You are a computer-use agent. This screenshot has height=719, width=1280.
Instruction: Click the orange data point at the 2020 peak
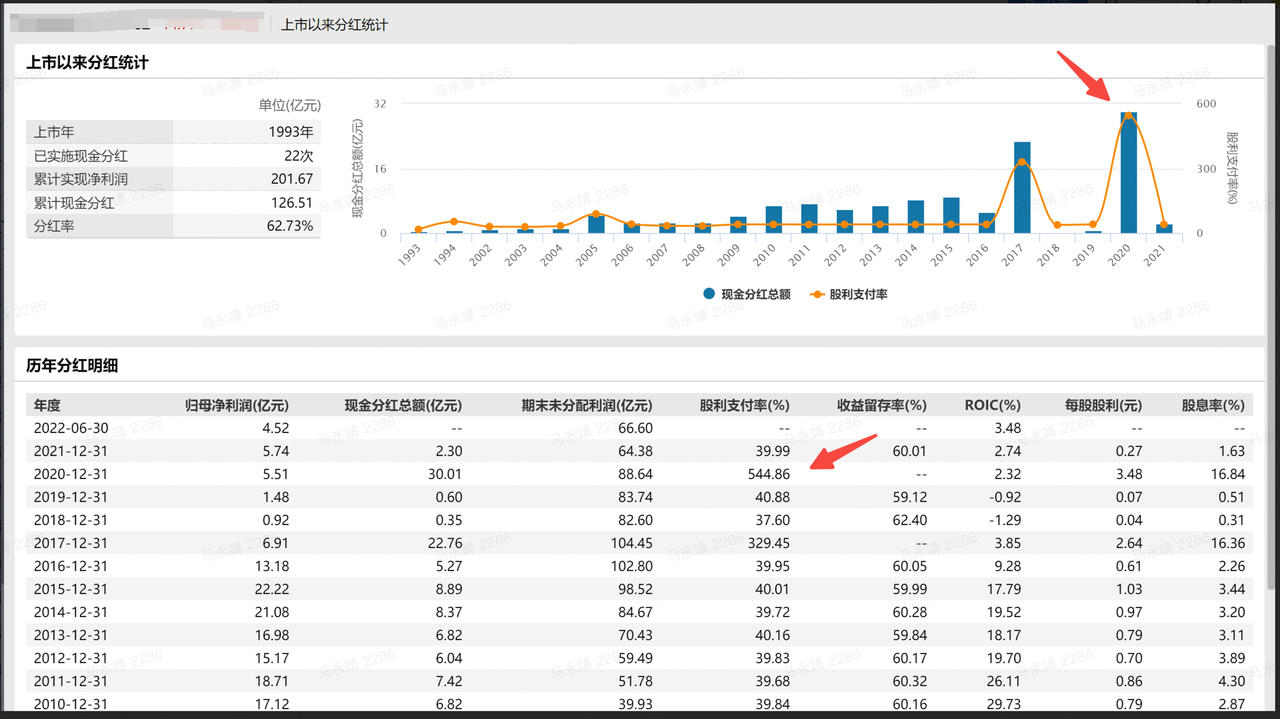point(1128,116)
